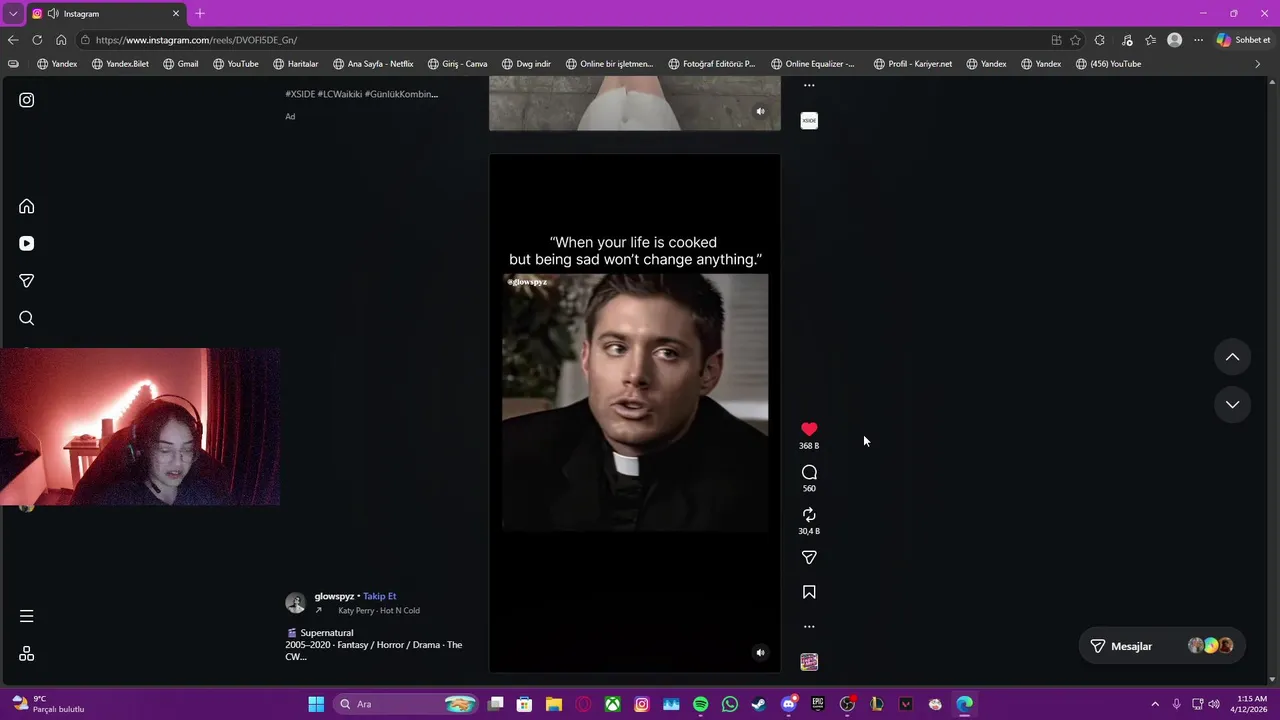Open the YouTube bookmark
The width and height of the screenshot is (1280, 720).
pos(235,64)
